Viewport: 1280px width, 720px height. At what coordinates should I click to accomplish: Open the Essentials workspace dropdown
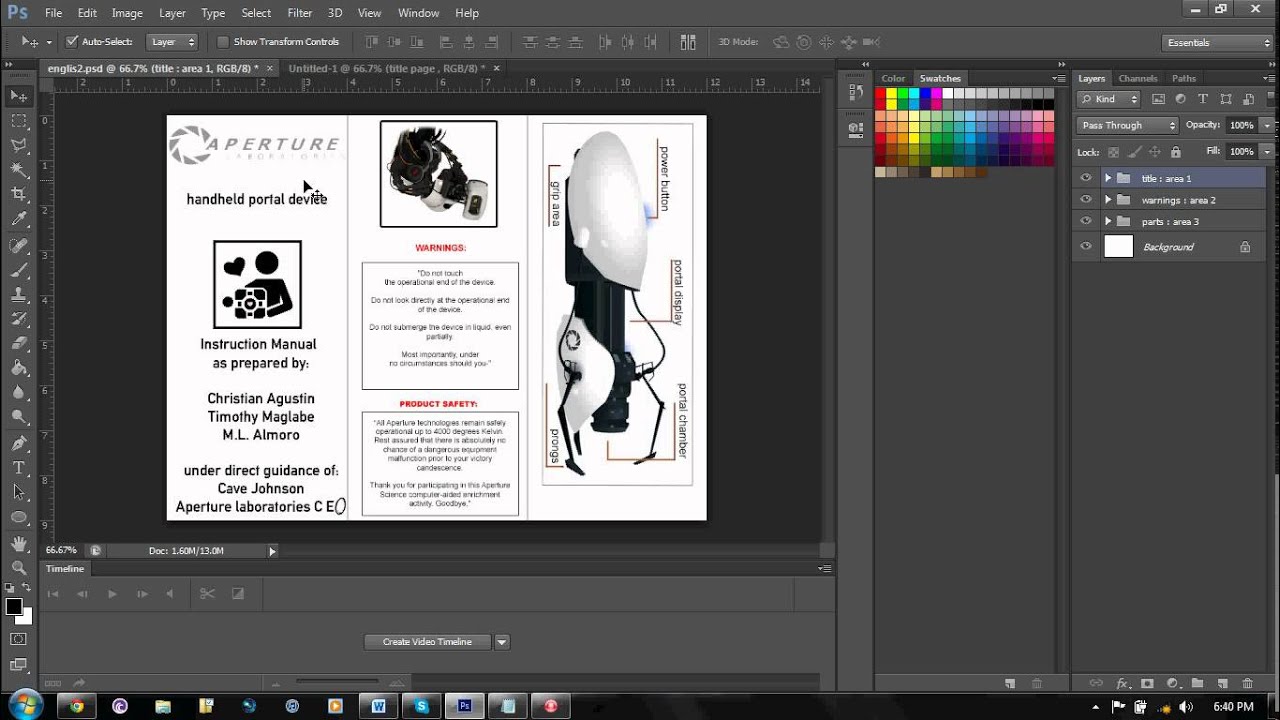click(1218, 42)
